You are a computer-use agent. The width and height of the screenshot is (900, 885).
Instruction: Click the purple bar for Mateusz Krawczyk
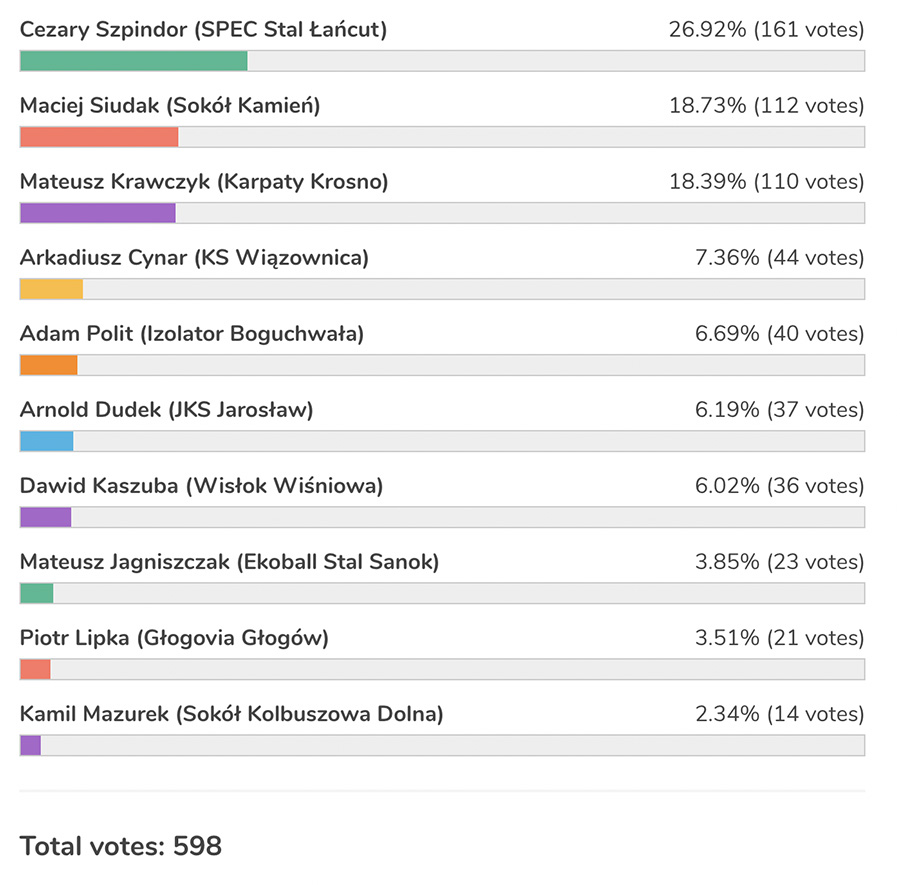[x=97, y=213]
